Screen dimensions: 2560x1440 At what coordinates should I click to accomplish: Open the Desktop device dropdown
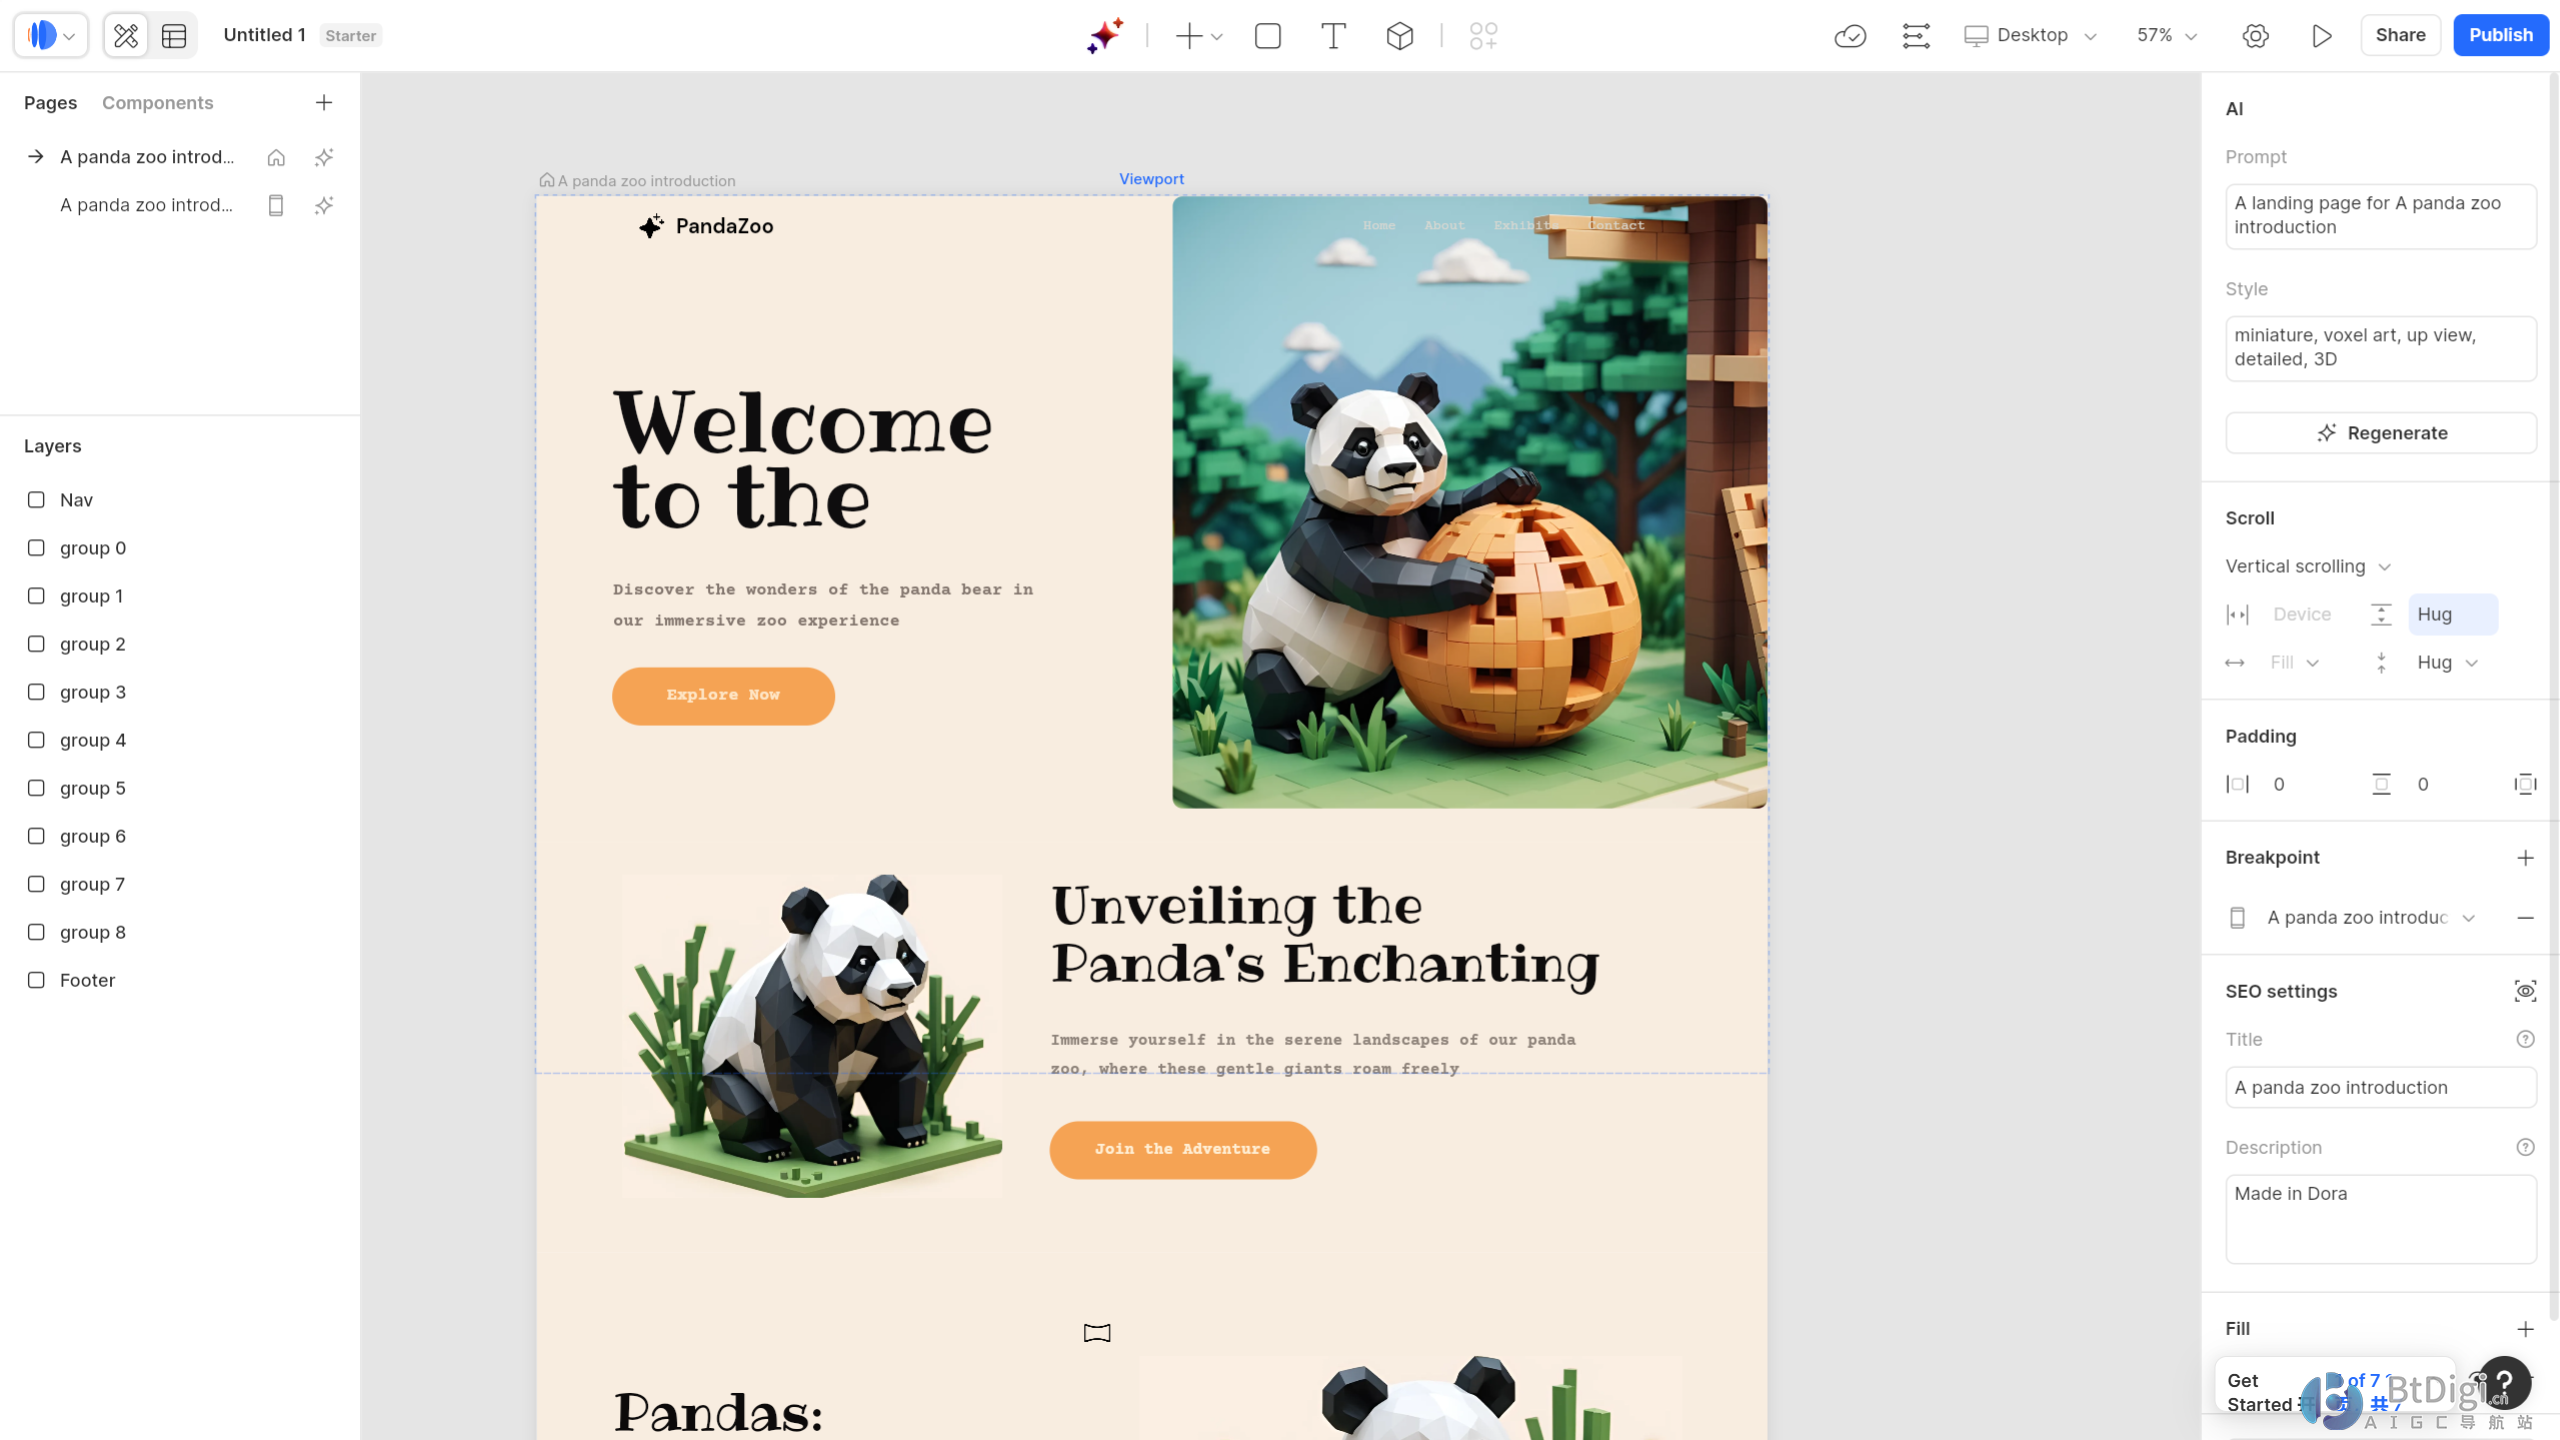click(2030, 36)
